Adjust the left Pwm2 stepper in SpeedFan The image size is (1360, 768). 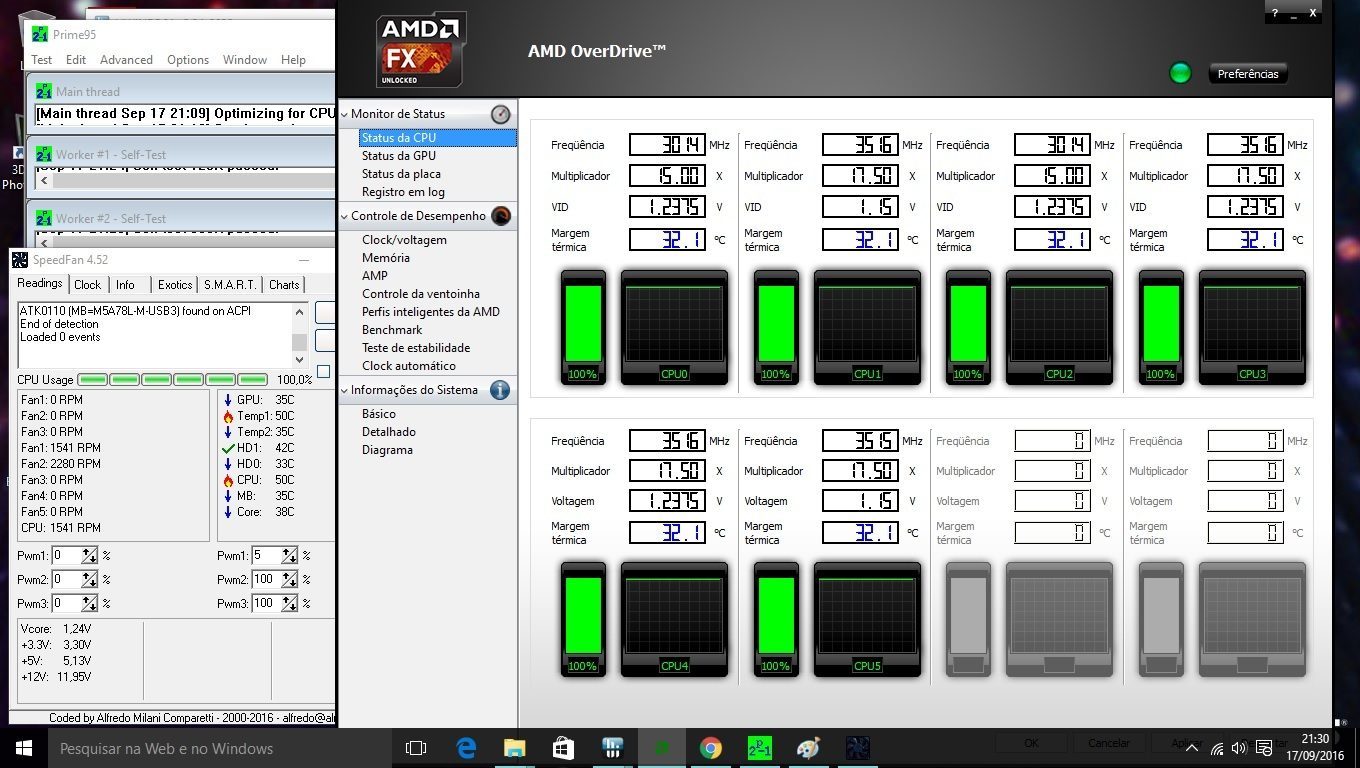[90, 579]
